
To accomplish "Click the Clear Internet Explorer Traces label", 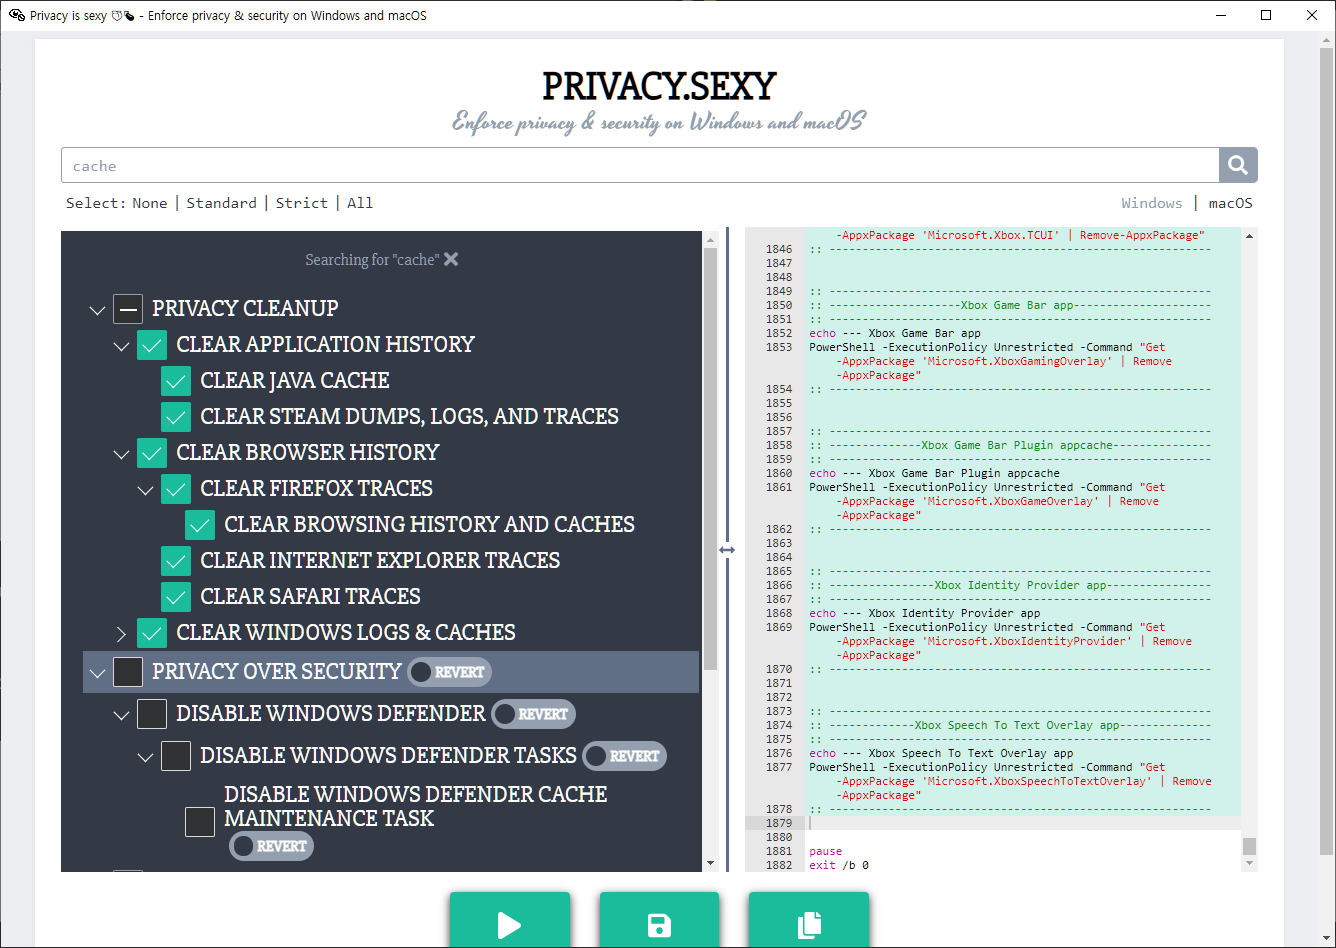I will [x=380, y=561].
